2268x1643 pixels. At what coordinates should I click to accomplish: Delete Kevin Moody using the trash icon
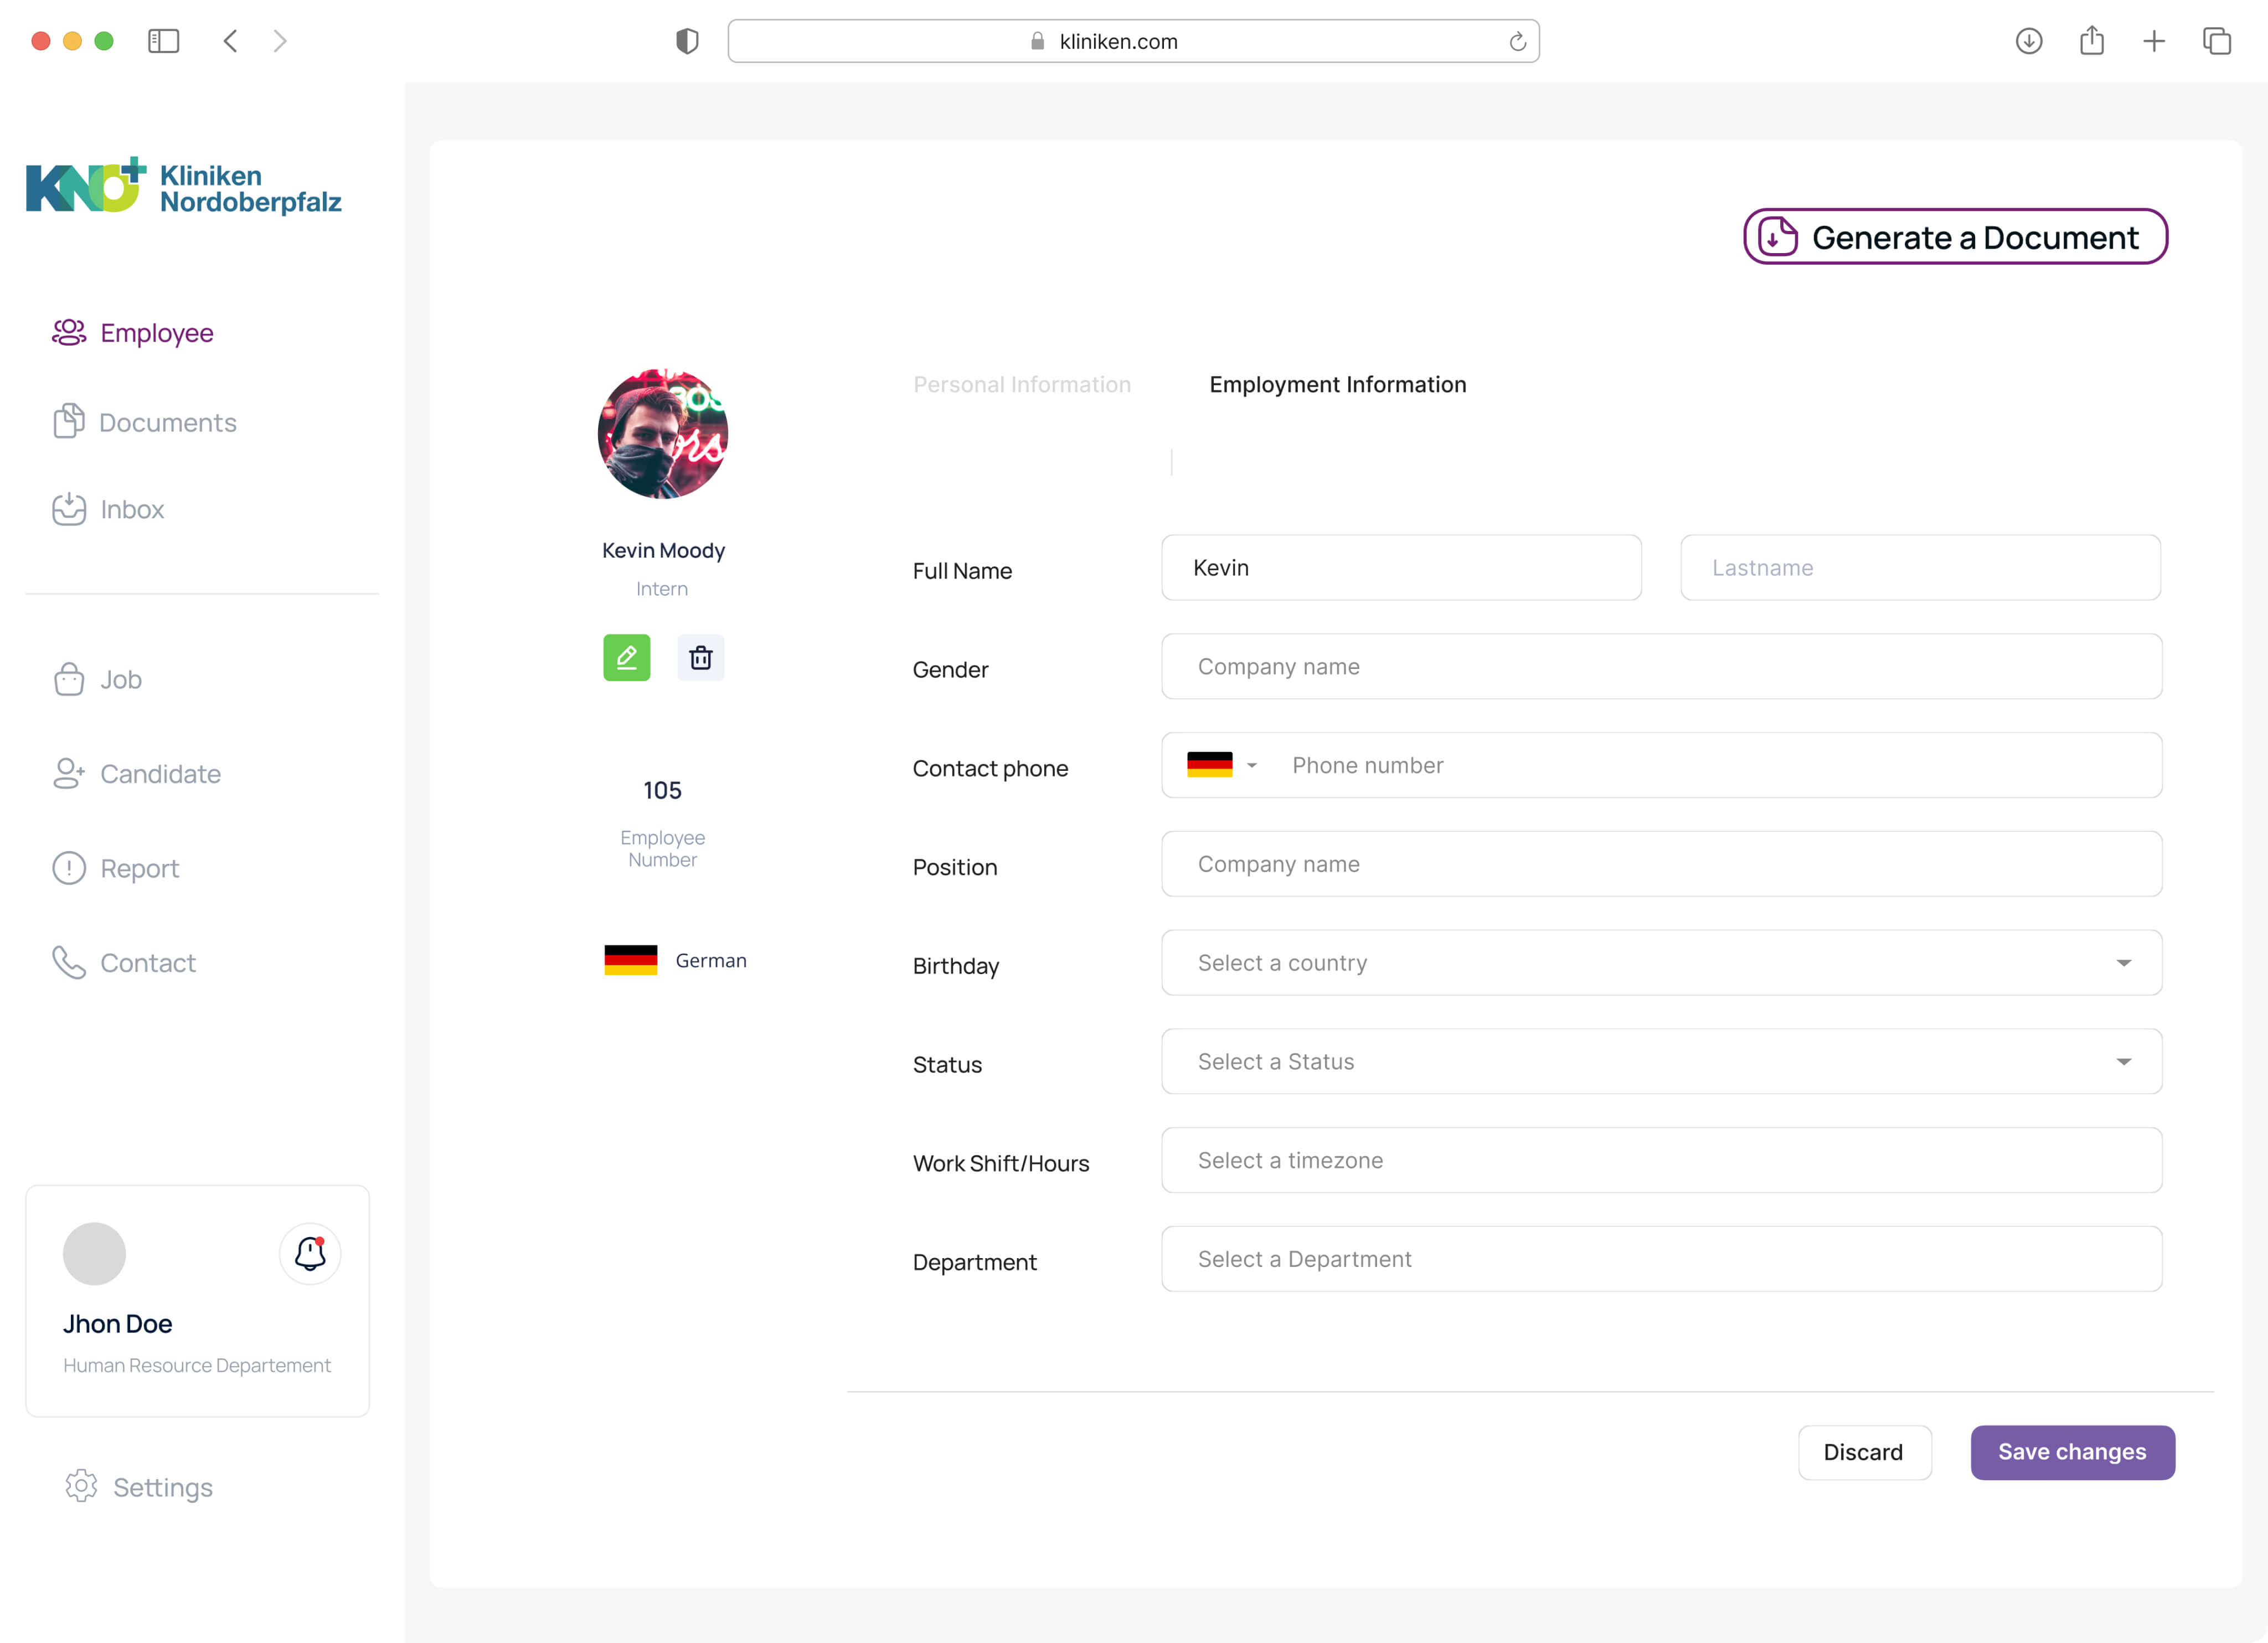pyautogui.click(x=701, y=657)
